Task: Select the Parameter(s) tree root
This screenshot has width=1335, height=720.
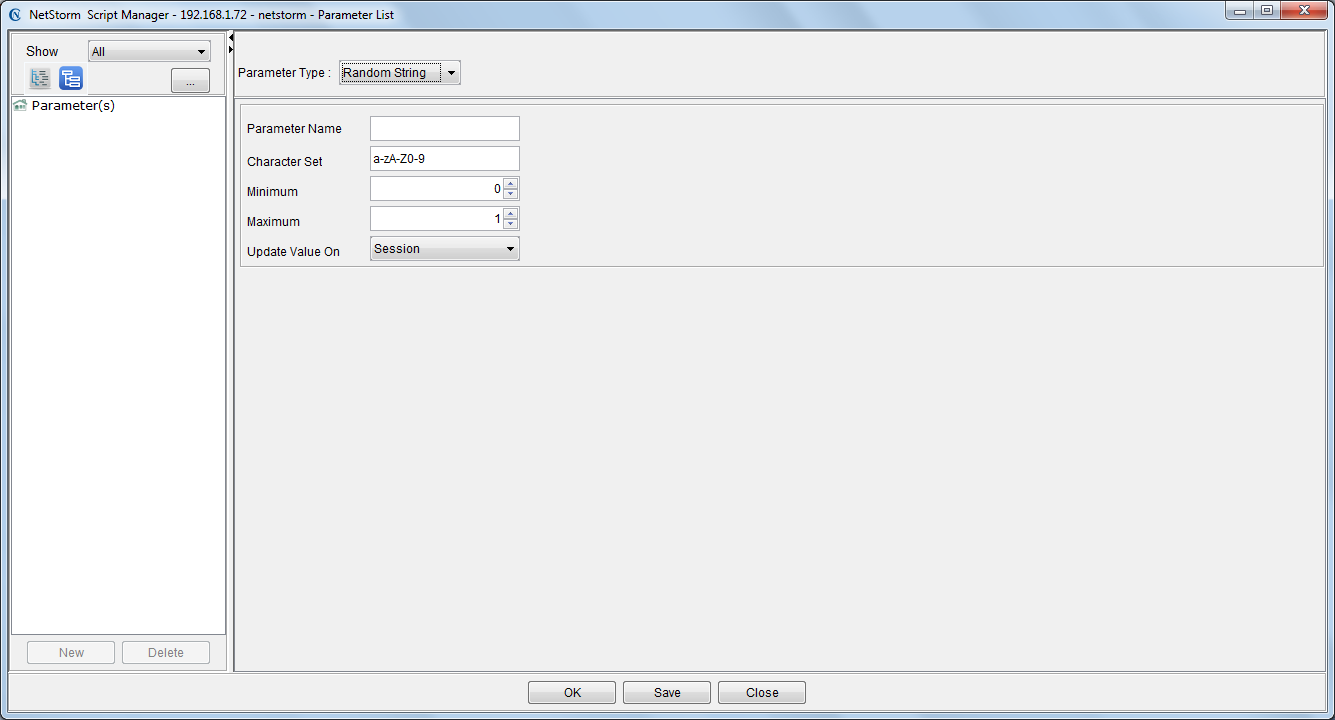Action: [x=73, y=105]
